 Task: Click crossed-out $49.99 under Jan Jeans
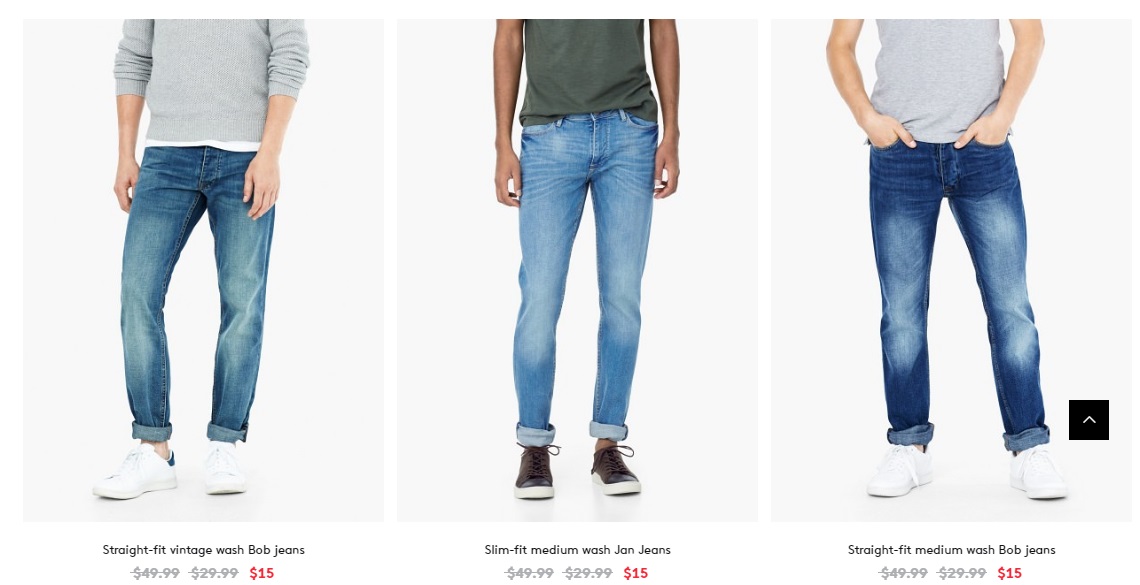tap(529, 573)
